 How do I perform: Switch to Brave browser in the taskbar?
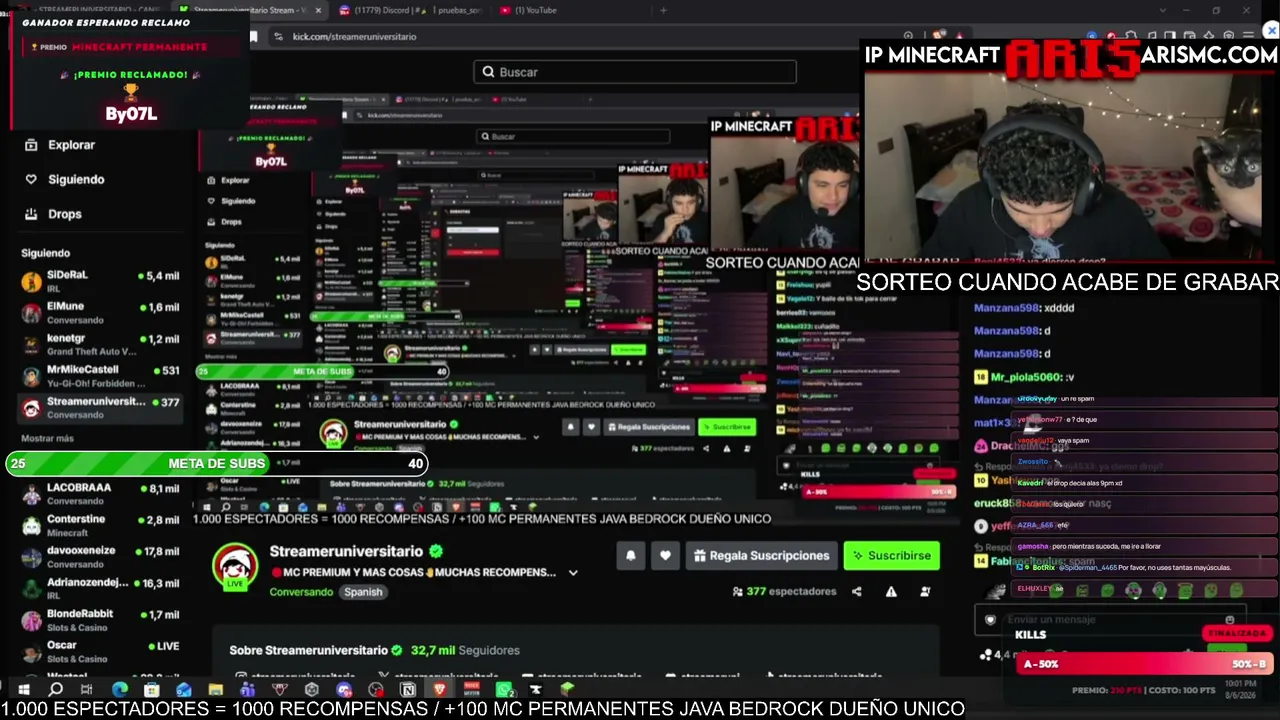tap(439, 689)
